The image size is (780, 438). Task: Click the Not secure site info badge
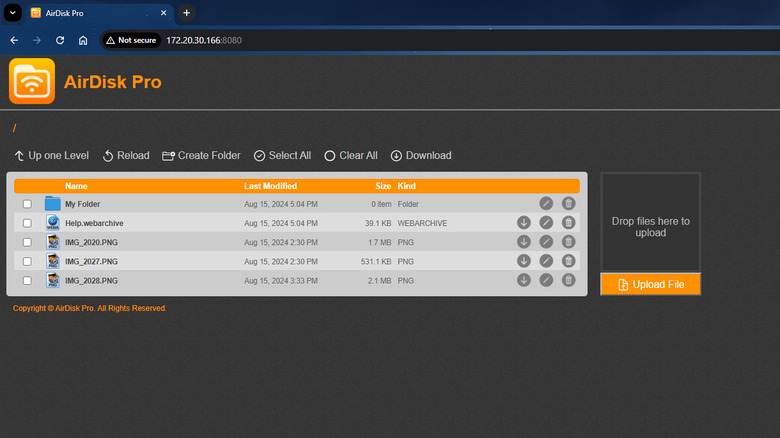coord(131,40)
